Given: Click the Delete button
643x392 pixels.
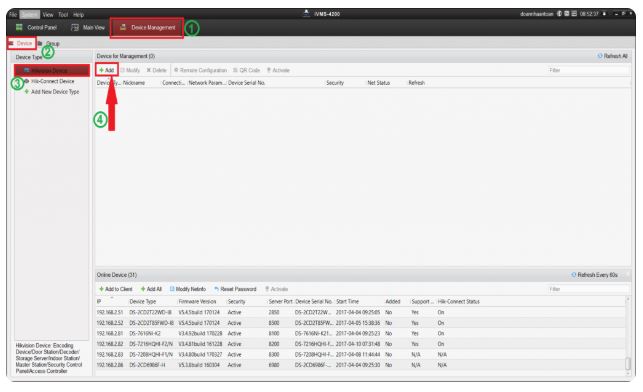Looking at the screenshot, I should coord(157,70).
